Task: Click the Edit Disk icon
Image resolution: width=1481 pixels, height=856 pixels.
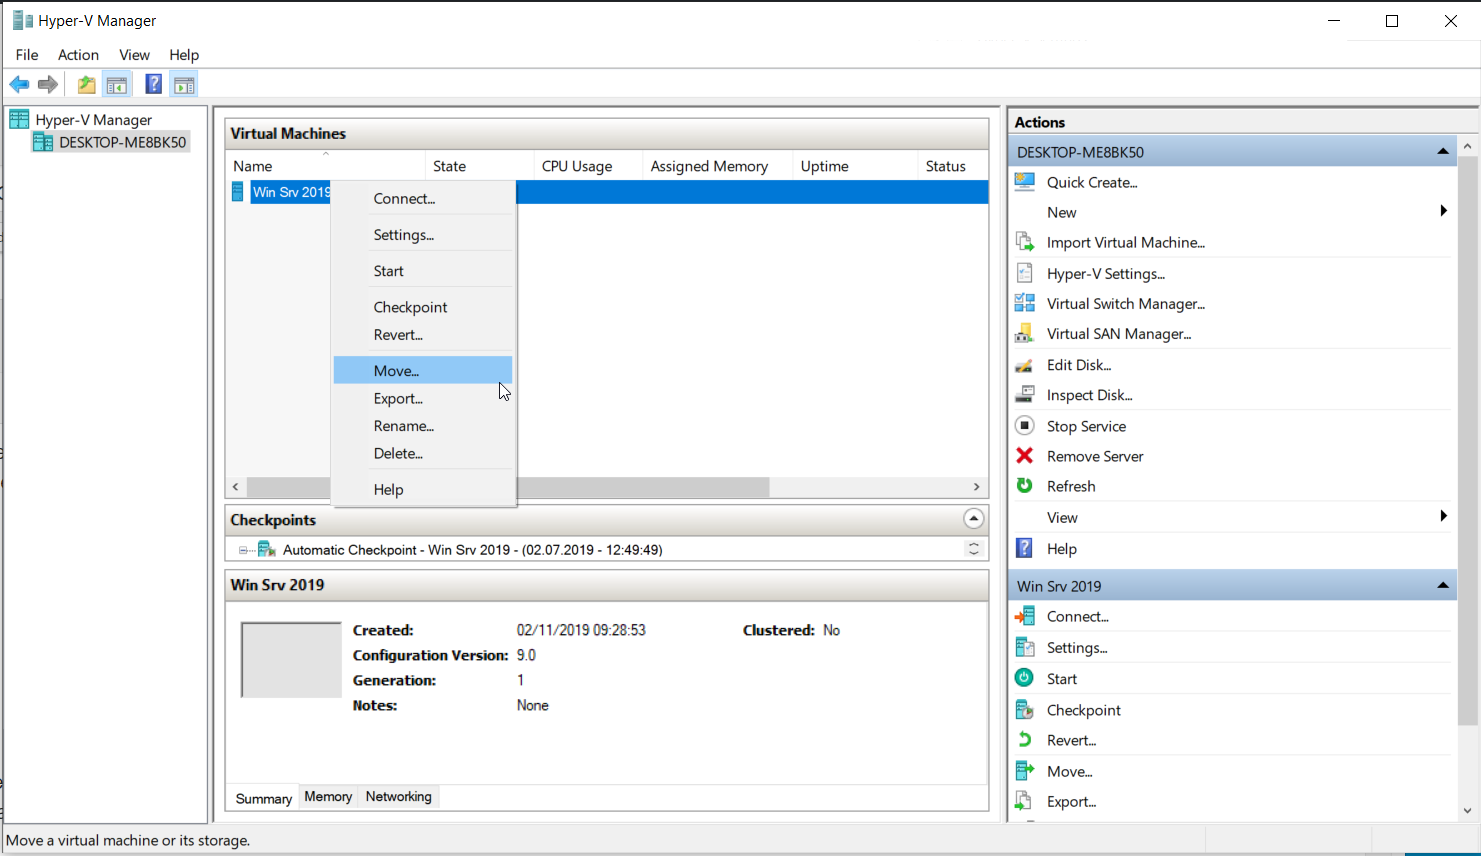Action: pos(1025,365)
